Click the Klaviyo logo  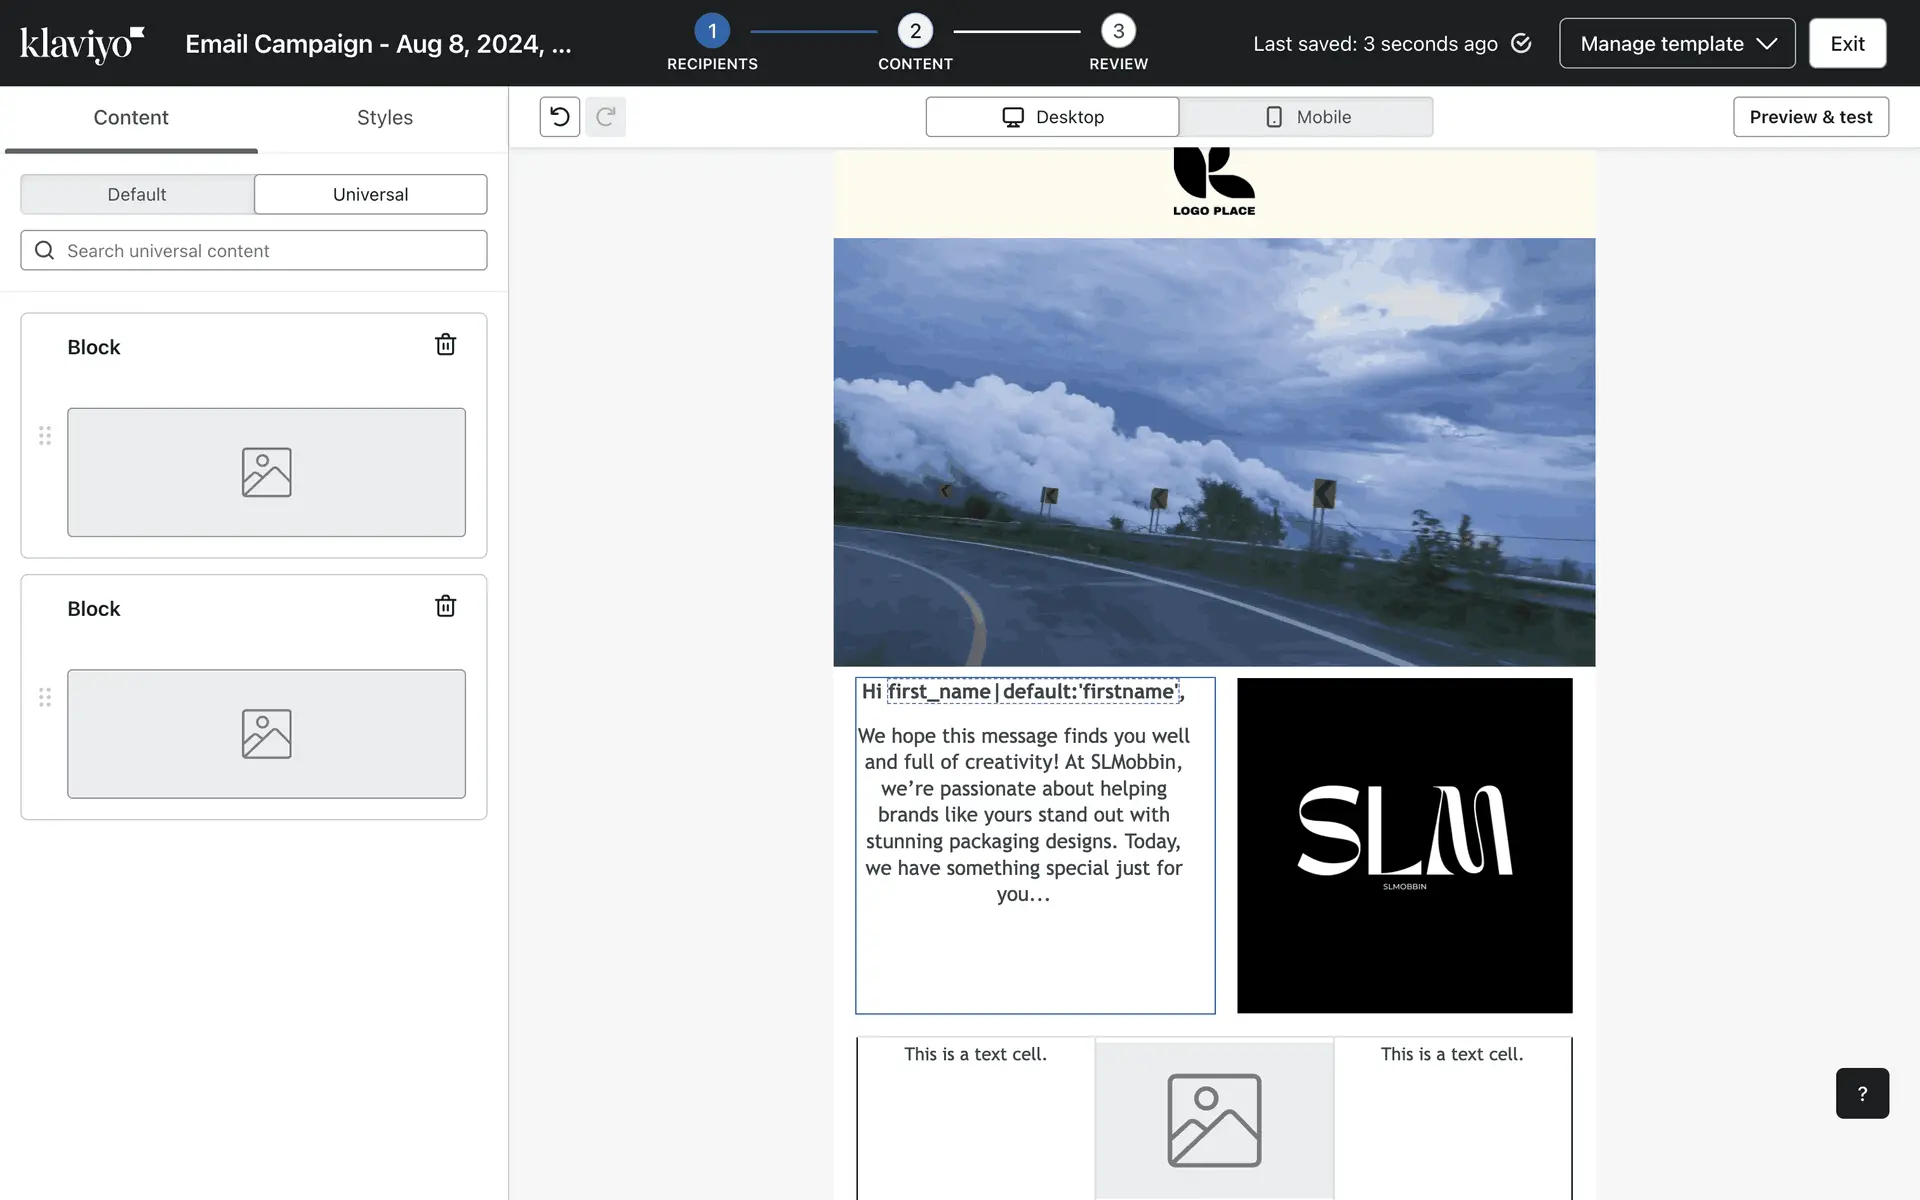[x=82, y=44]
